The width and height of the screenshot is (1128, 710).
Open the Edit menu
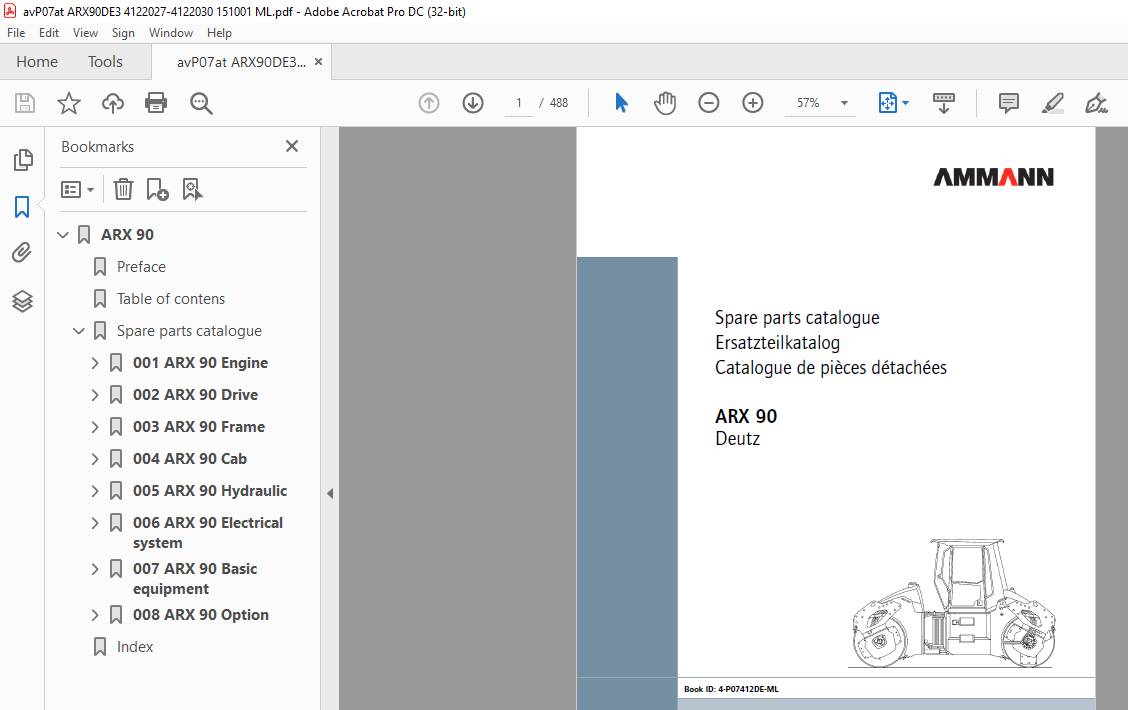point(49,32)
